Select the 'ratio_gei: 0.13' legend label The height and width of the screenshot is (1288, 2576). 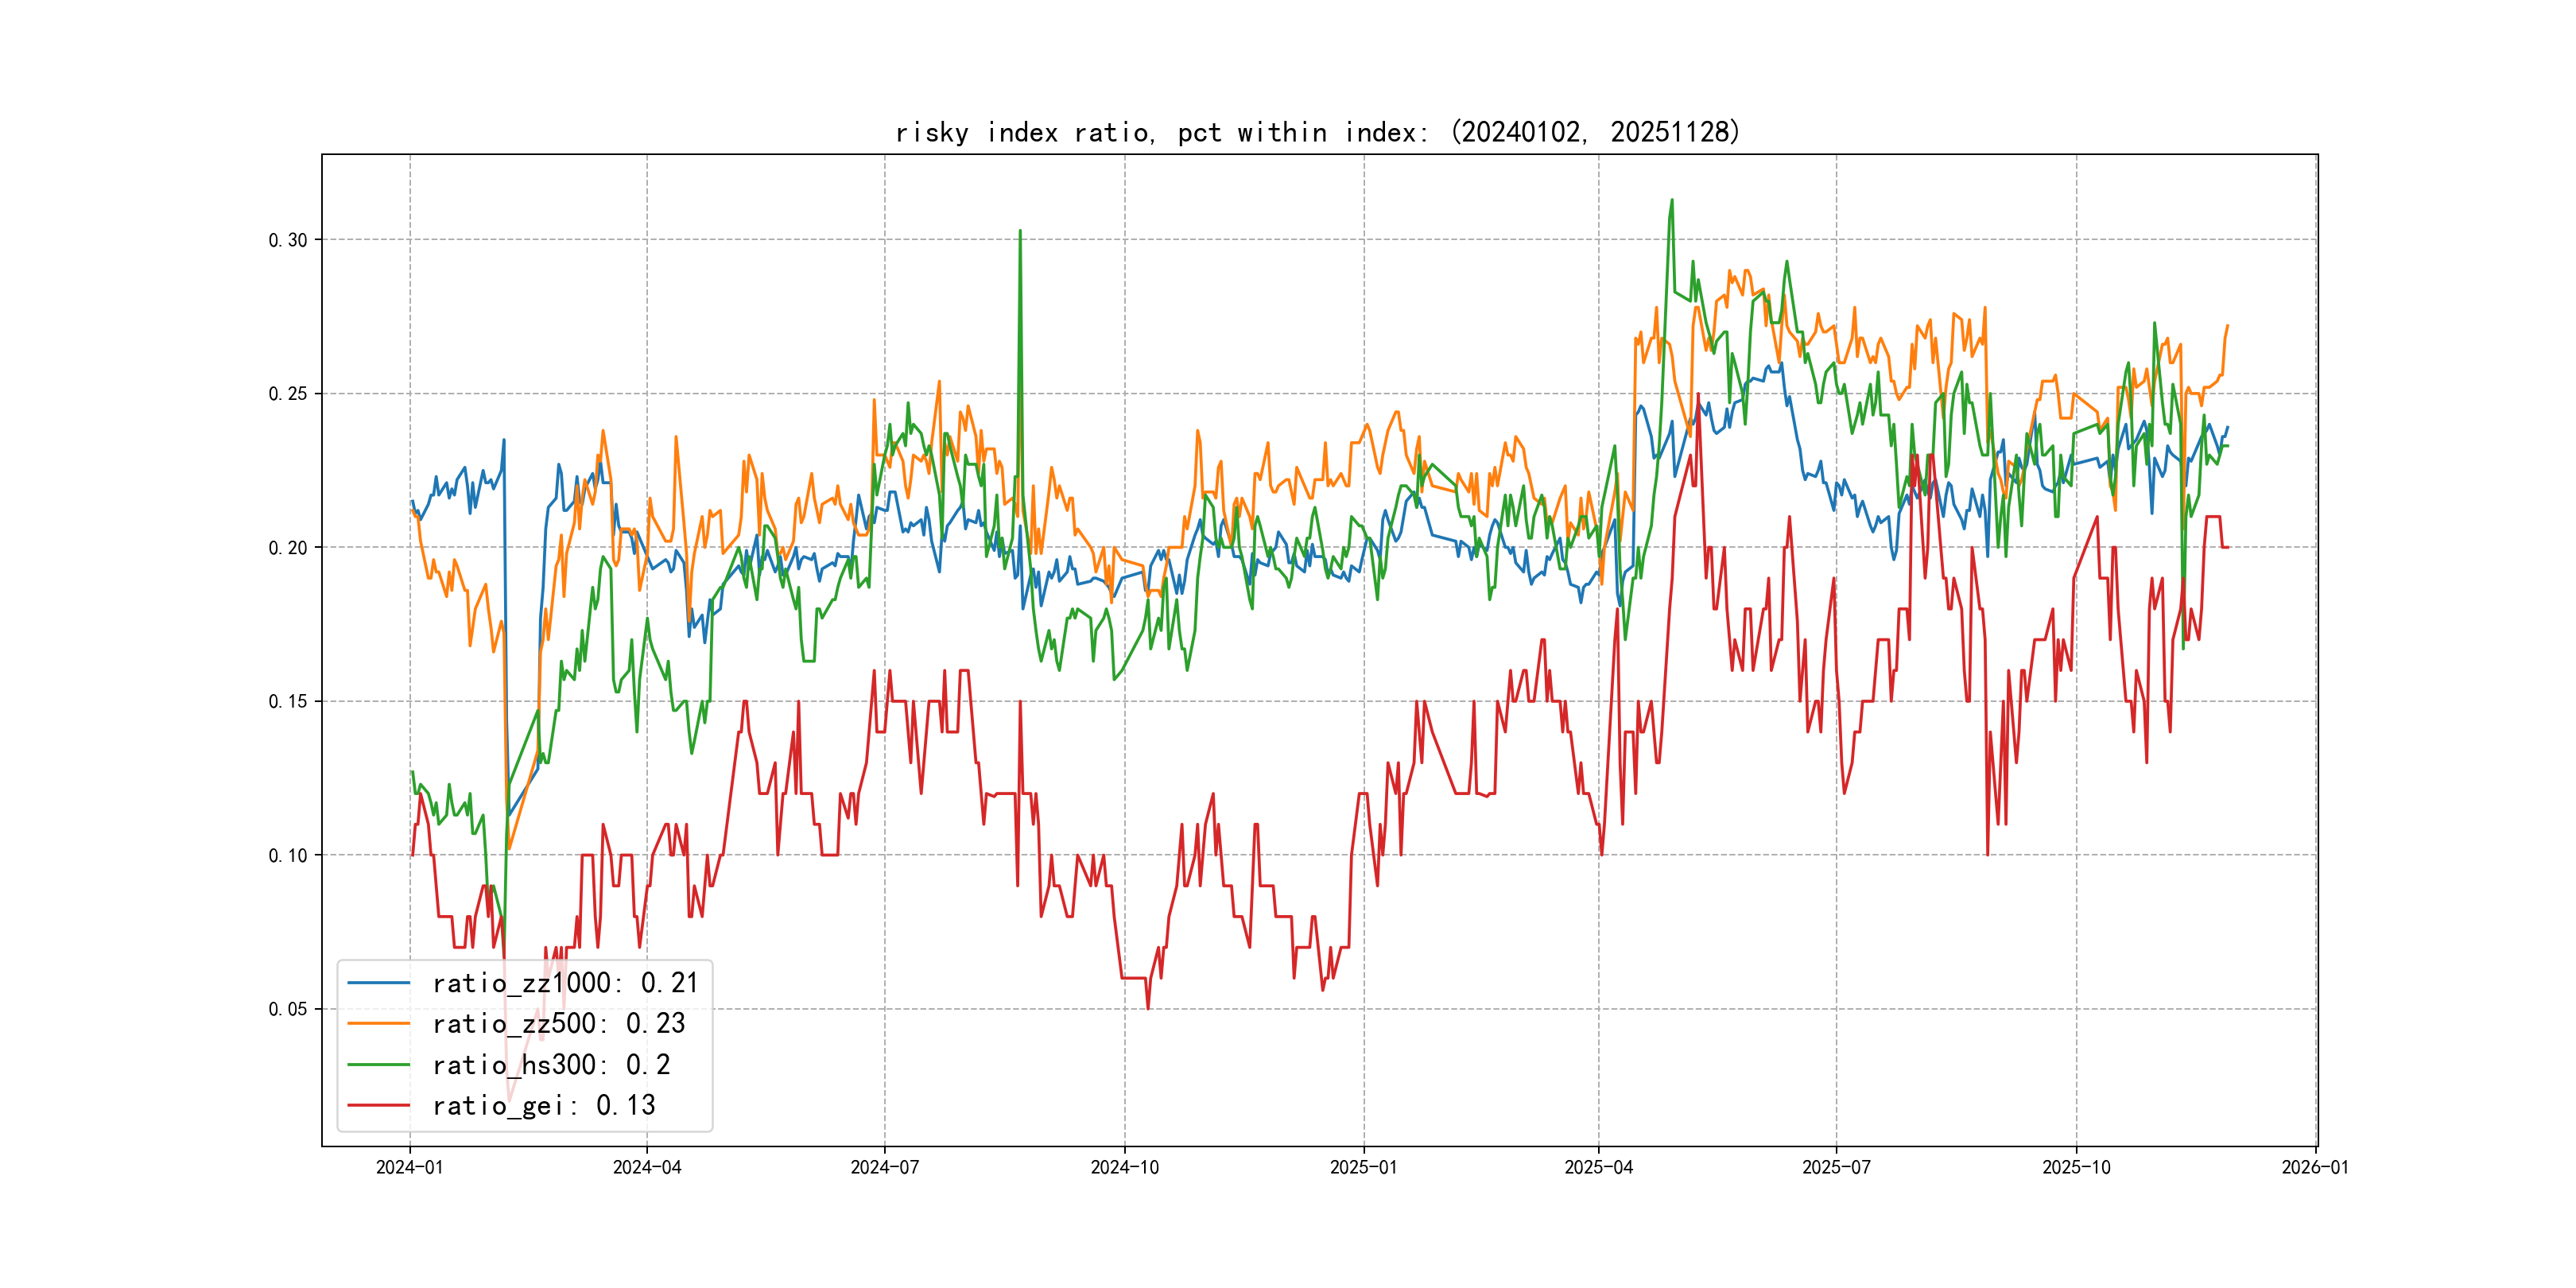pos(543,1106)
